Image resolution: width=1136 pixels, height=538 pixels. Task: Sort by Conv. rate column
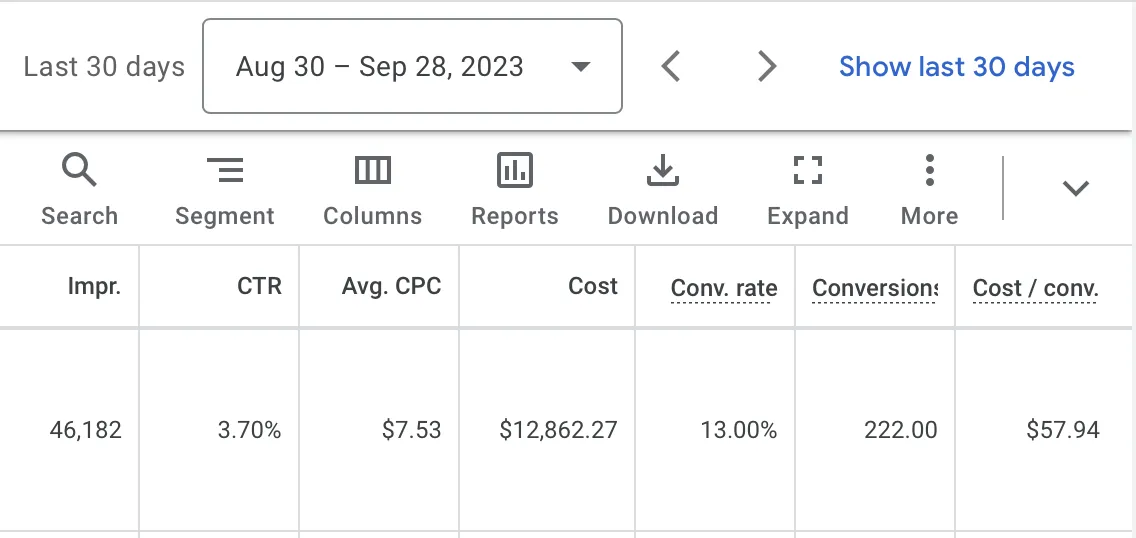[724, 288]
